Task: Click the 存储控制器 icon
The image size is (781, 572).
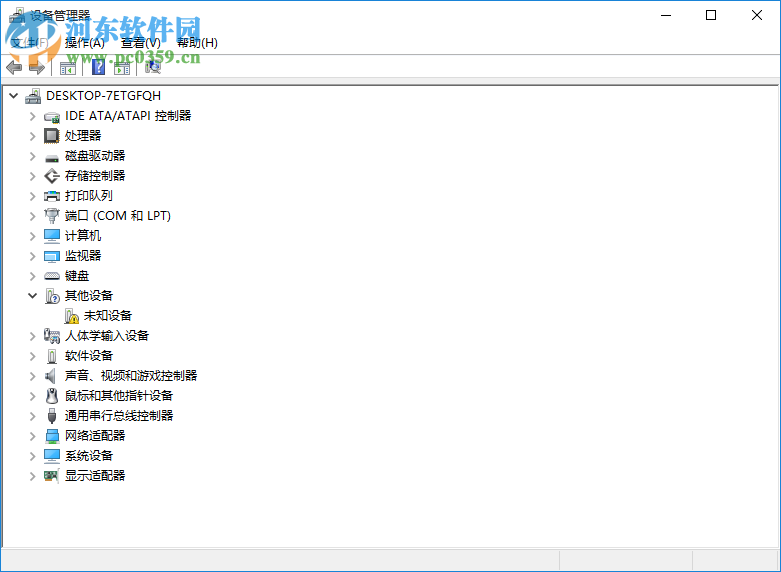Action: [52, 176]
